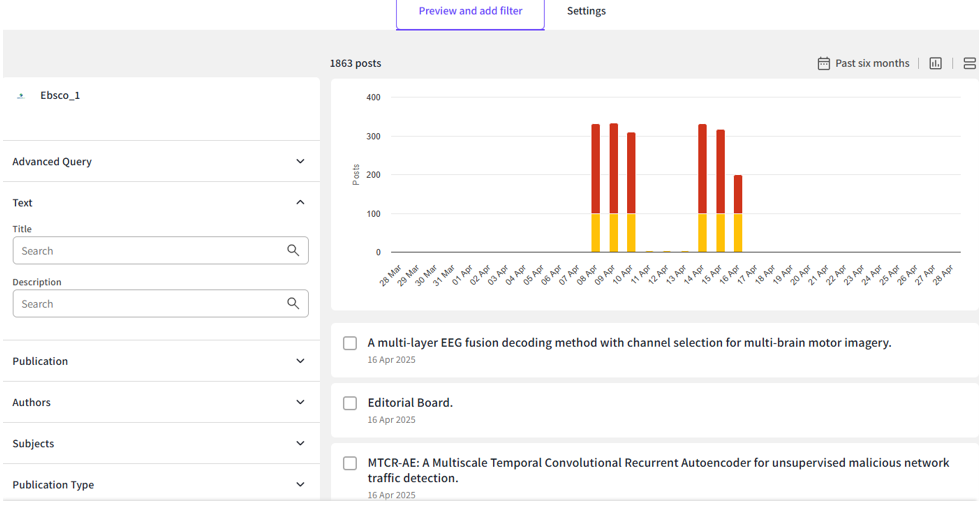This screenshot has height=508, width=979.
Task: Open the Past six months date range
Action: 872,63
